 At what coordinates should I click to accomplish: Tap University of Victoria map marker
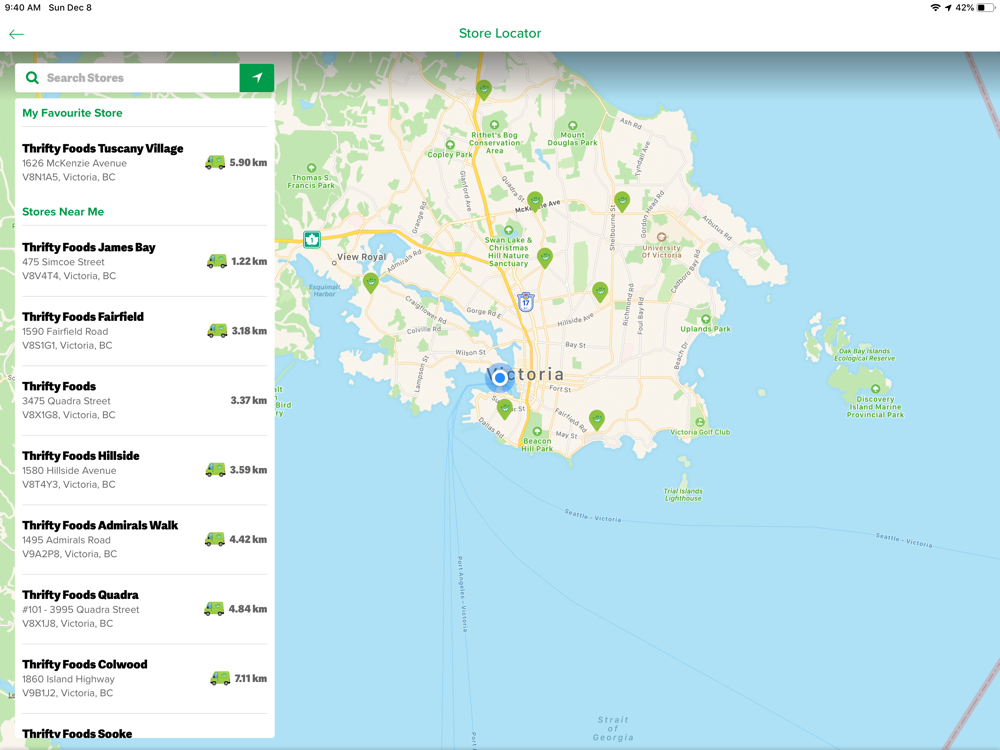(661, 237)
